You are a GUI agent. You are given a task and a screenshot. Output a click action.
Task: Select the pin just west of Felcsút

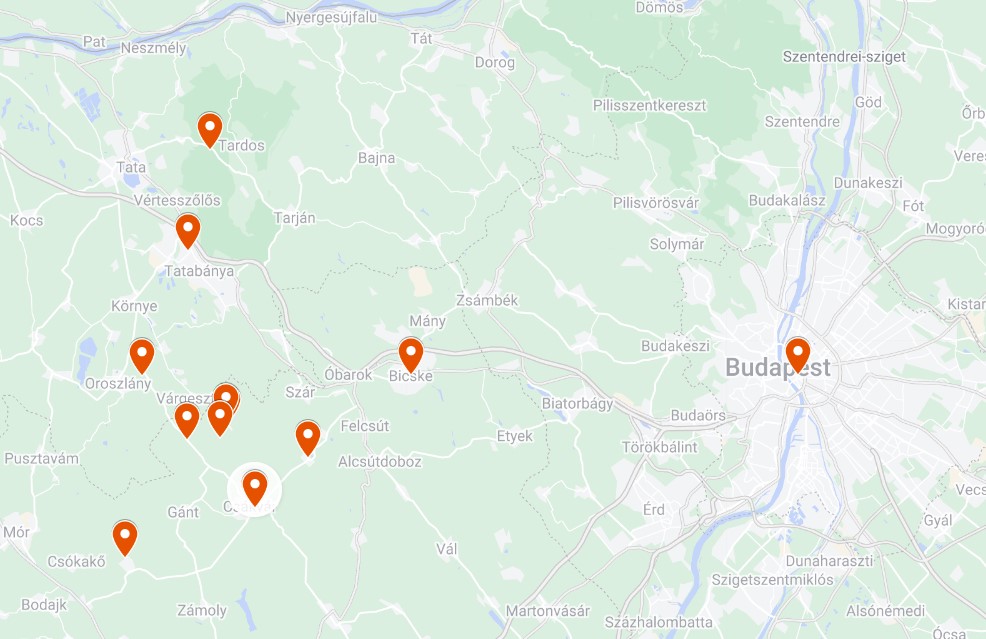[308, 437]
